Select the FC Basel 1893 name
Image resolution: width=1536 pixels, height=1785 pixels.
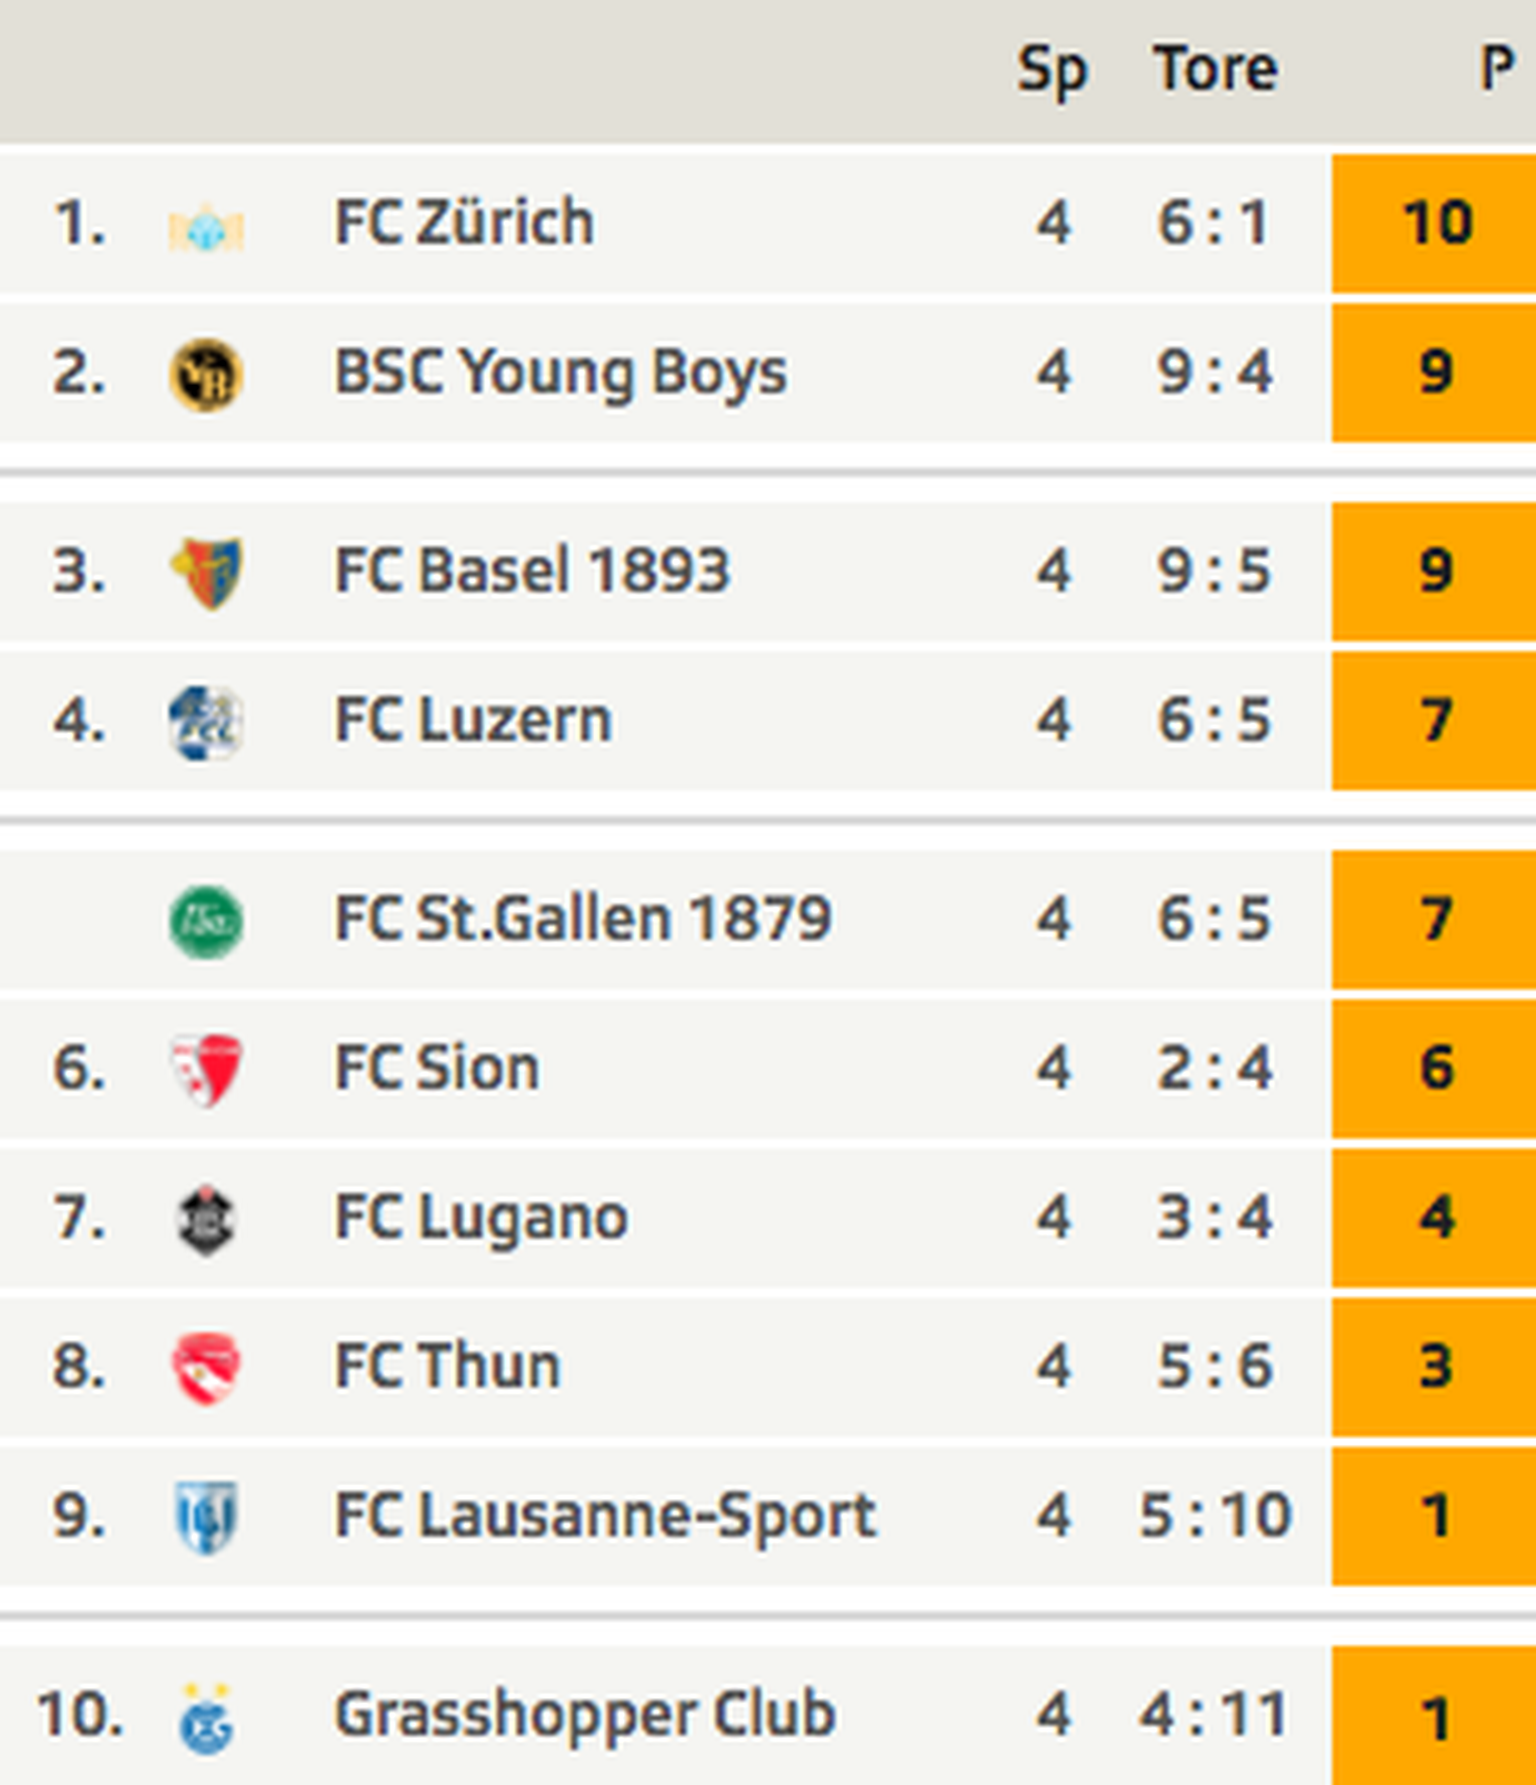coord(532,571)
